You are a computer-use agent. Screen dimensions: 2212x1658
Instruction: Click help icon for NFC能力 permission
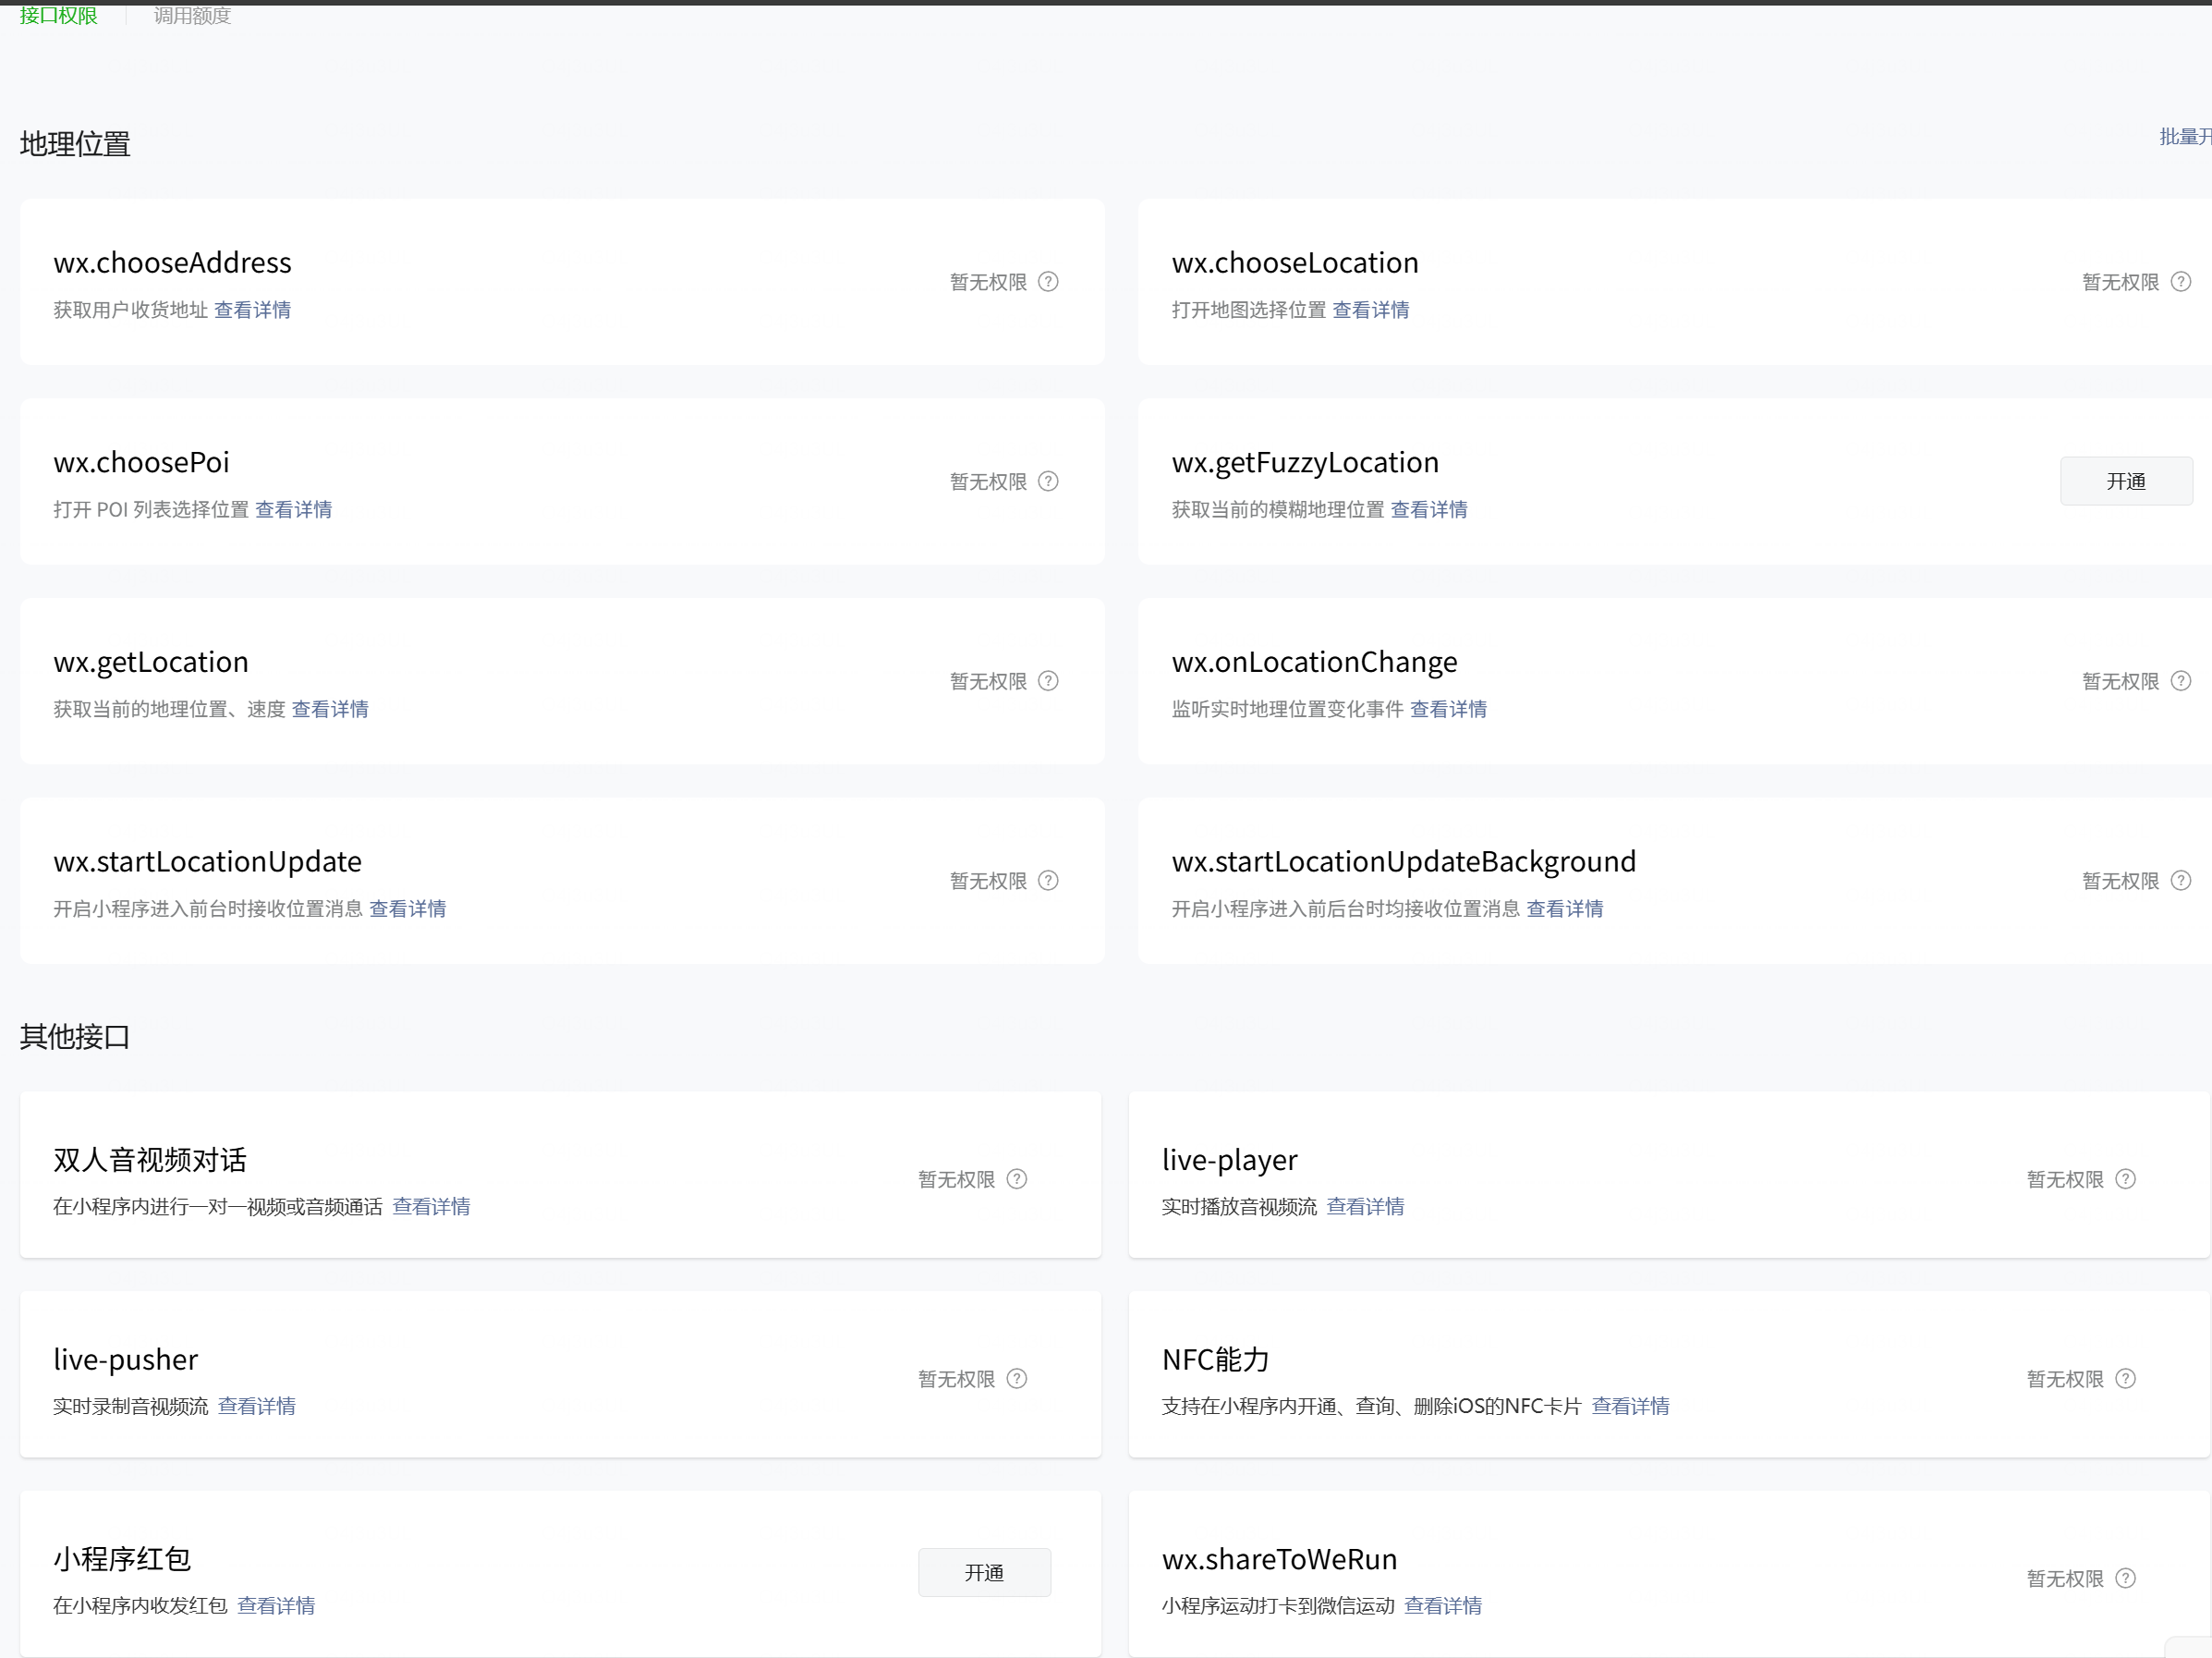pos(2126,1379)
